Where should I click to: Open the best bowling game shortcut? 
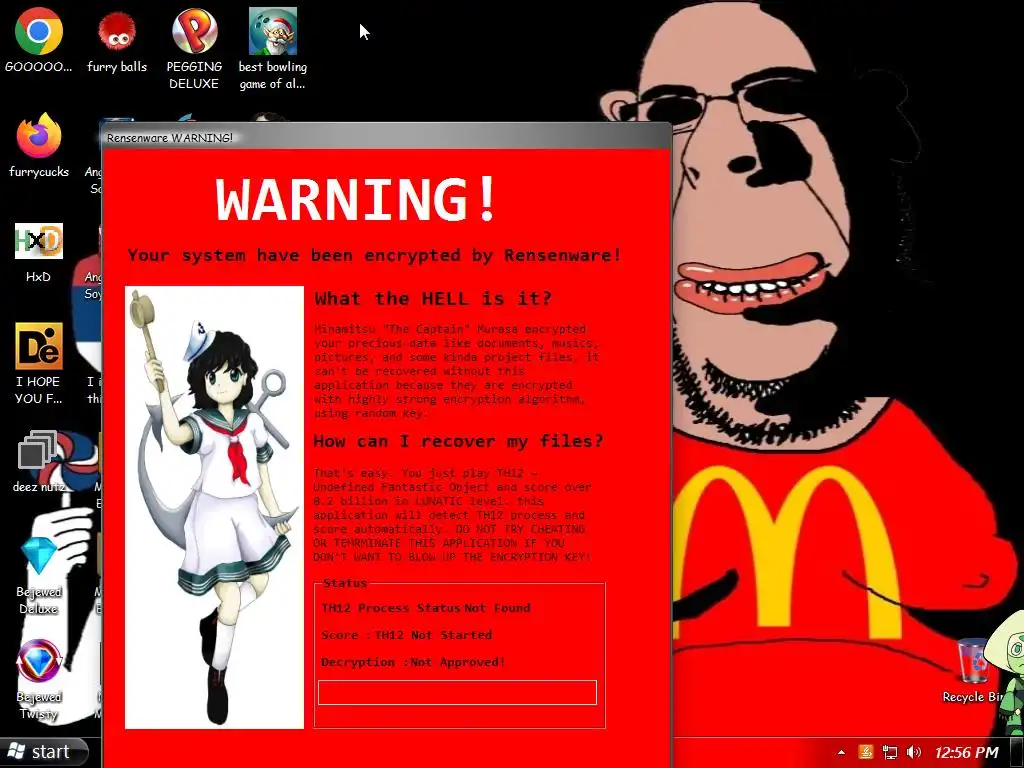[272, 49]
